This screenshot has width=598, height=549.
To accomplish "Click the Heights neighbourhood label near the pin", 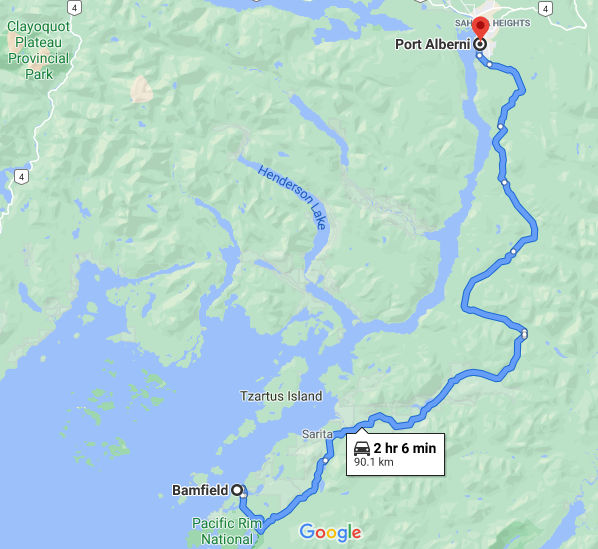I will tap(511, 23).
